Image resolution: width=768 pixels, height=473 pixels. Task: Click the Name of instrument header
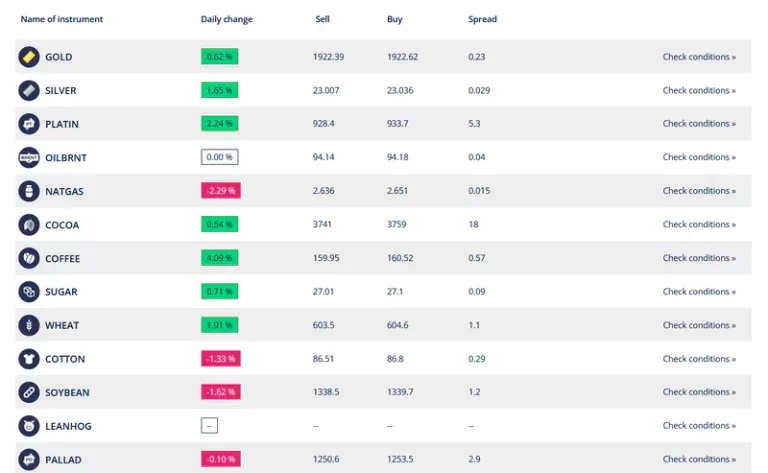pos(62,19)
